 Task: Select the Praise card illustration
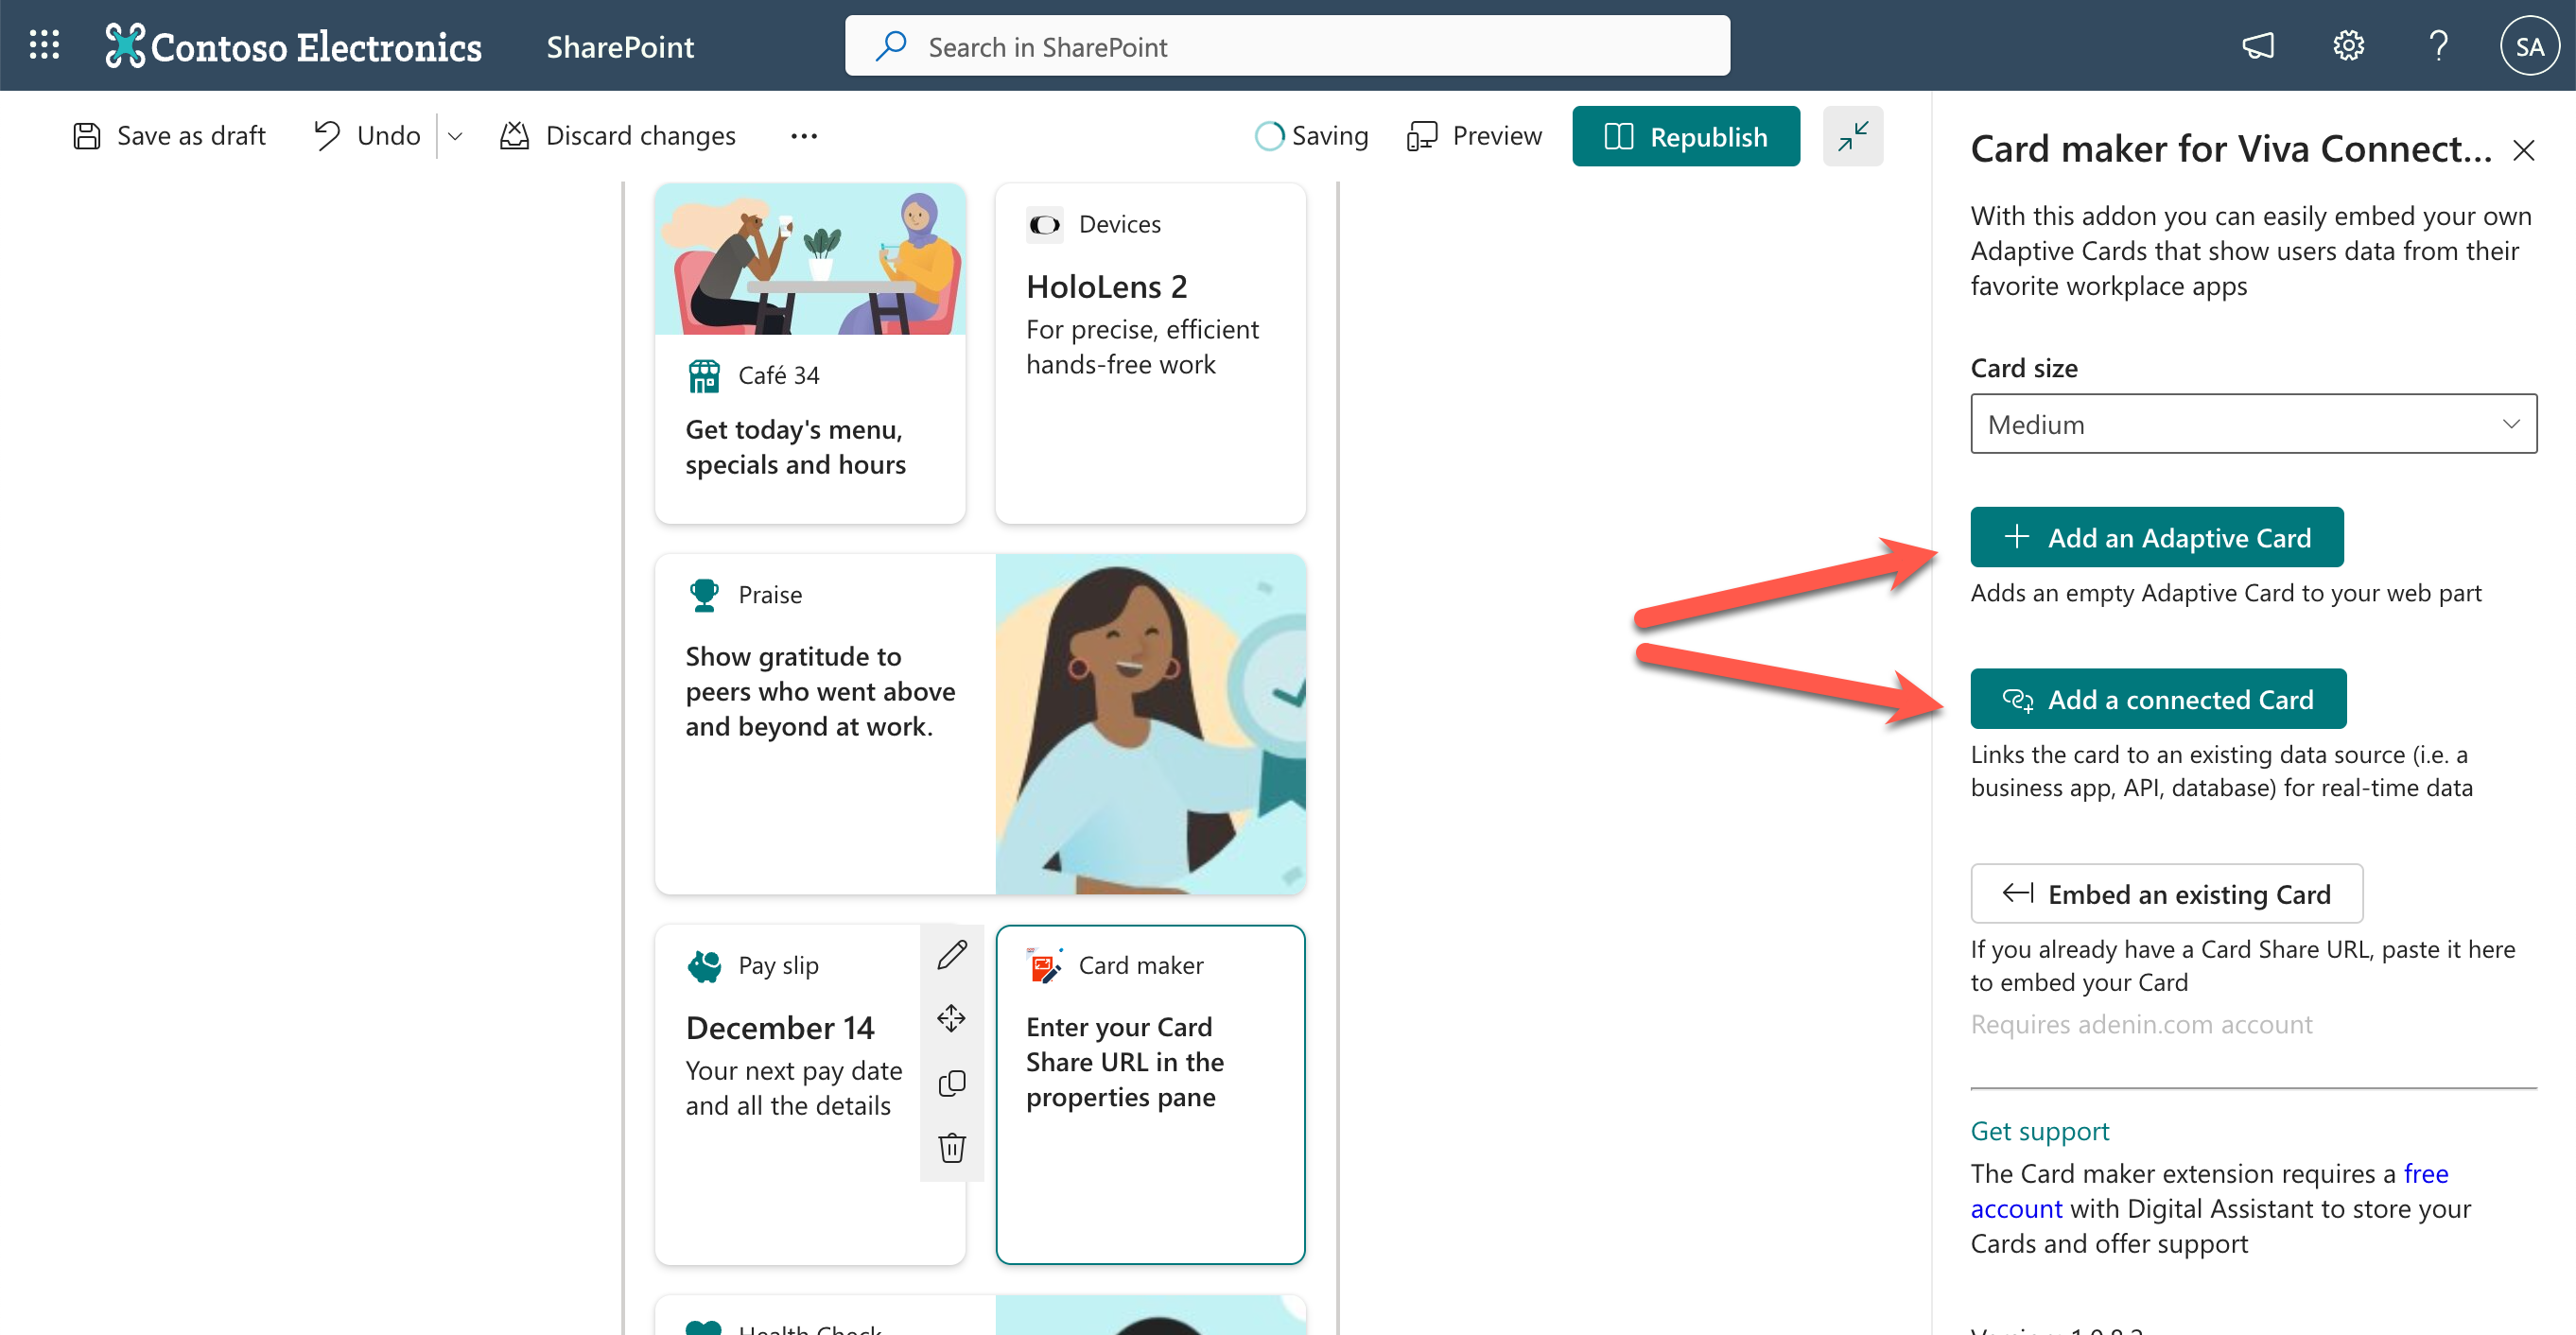tap(1150, 724)
